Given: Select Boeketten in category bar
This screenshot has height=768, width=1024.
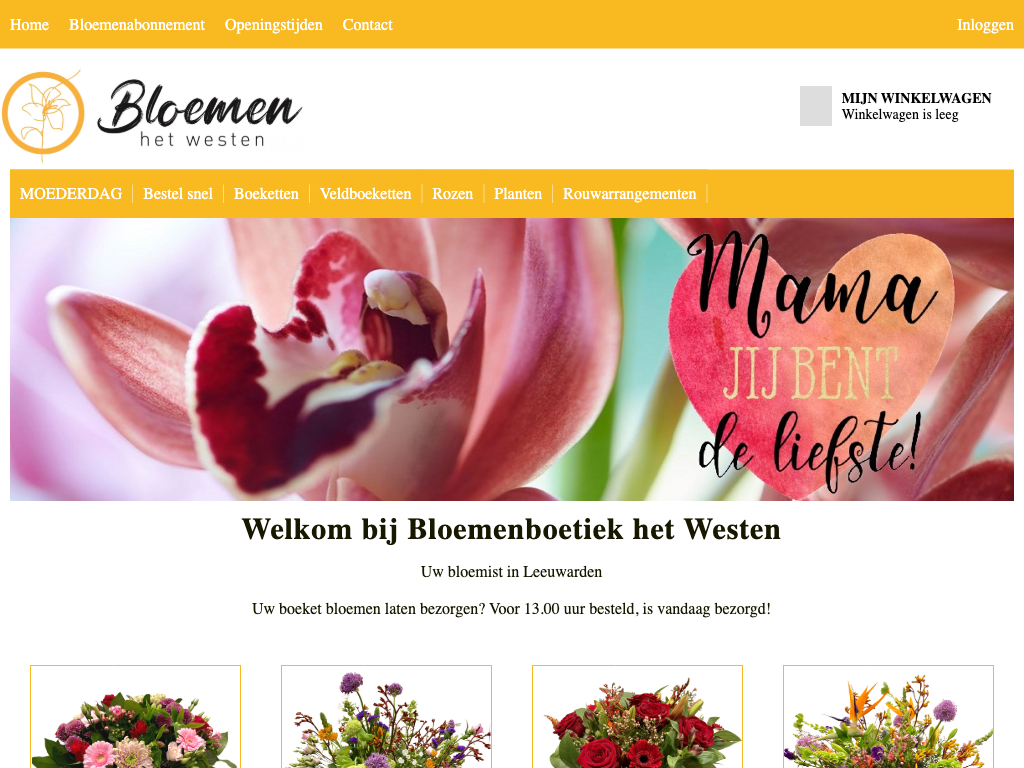Looking at the screenshot, I should click(x=266, y=194).
